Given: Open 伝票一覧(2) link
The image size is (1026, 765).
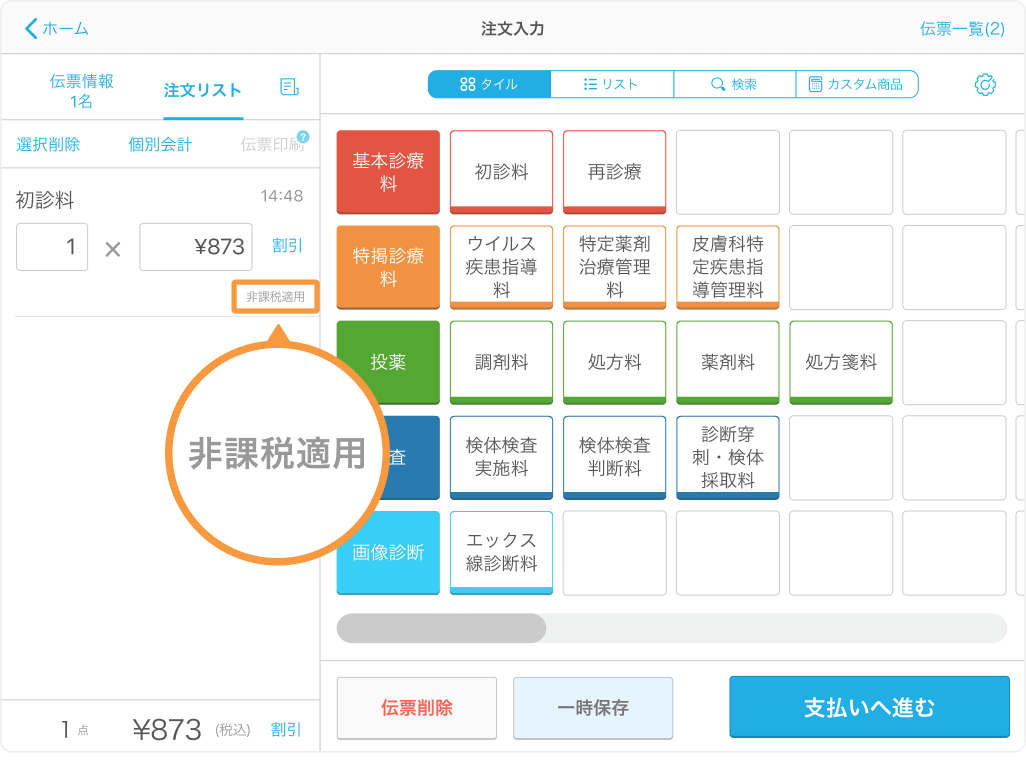Looking at the screenshot, I should (961, 29).
